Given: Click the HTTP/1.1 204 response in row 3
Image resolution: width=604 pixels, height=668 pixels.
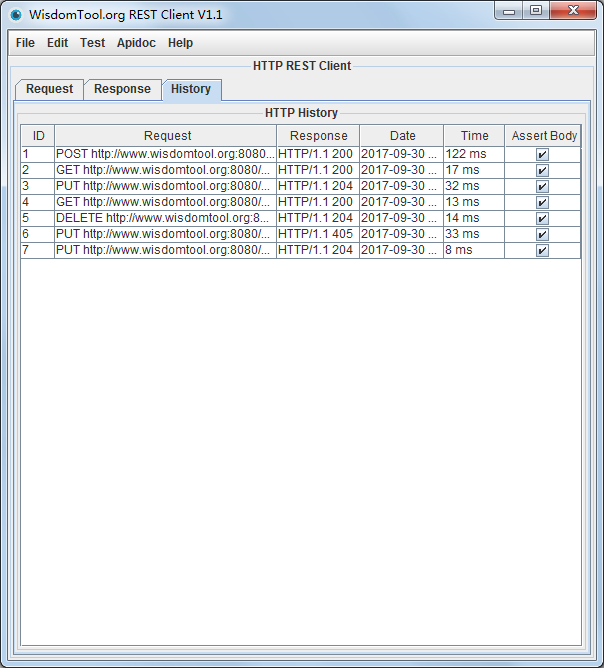Looking at the screenshot, I should pyautogui.click(x=318, y=186).
